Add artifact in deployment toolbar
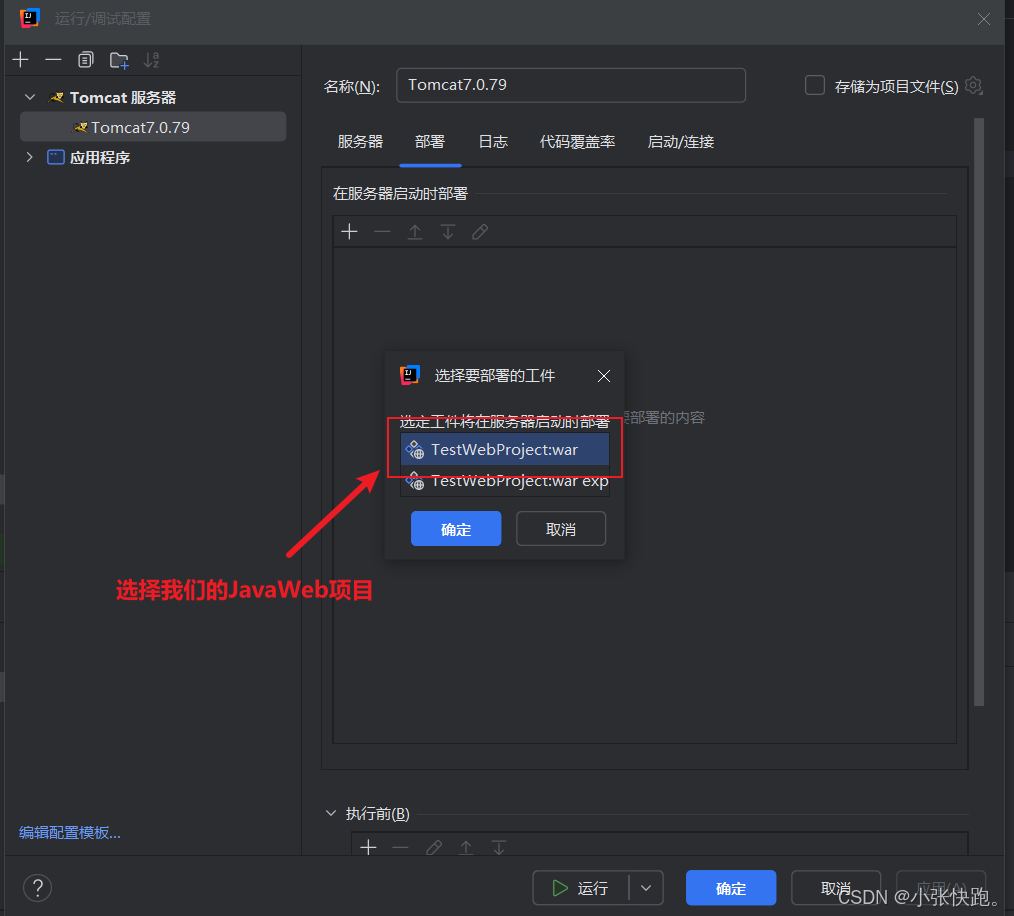Image resolution: width=1014 pixels, height=916 pixels. pos(349,232)
